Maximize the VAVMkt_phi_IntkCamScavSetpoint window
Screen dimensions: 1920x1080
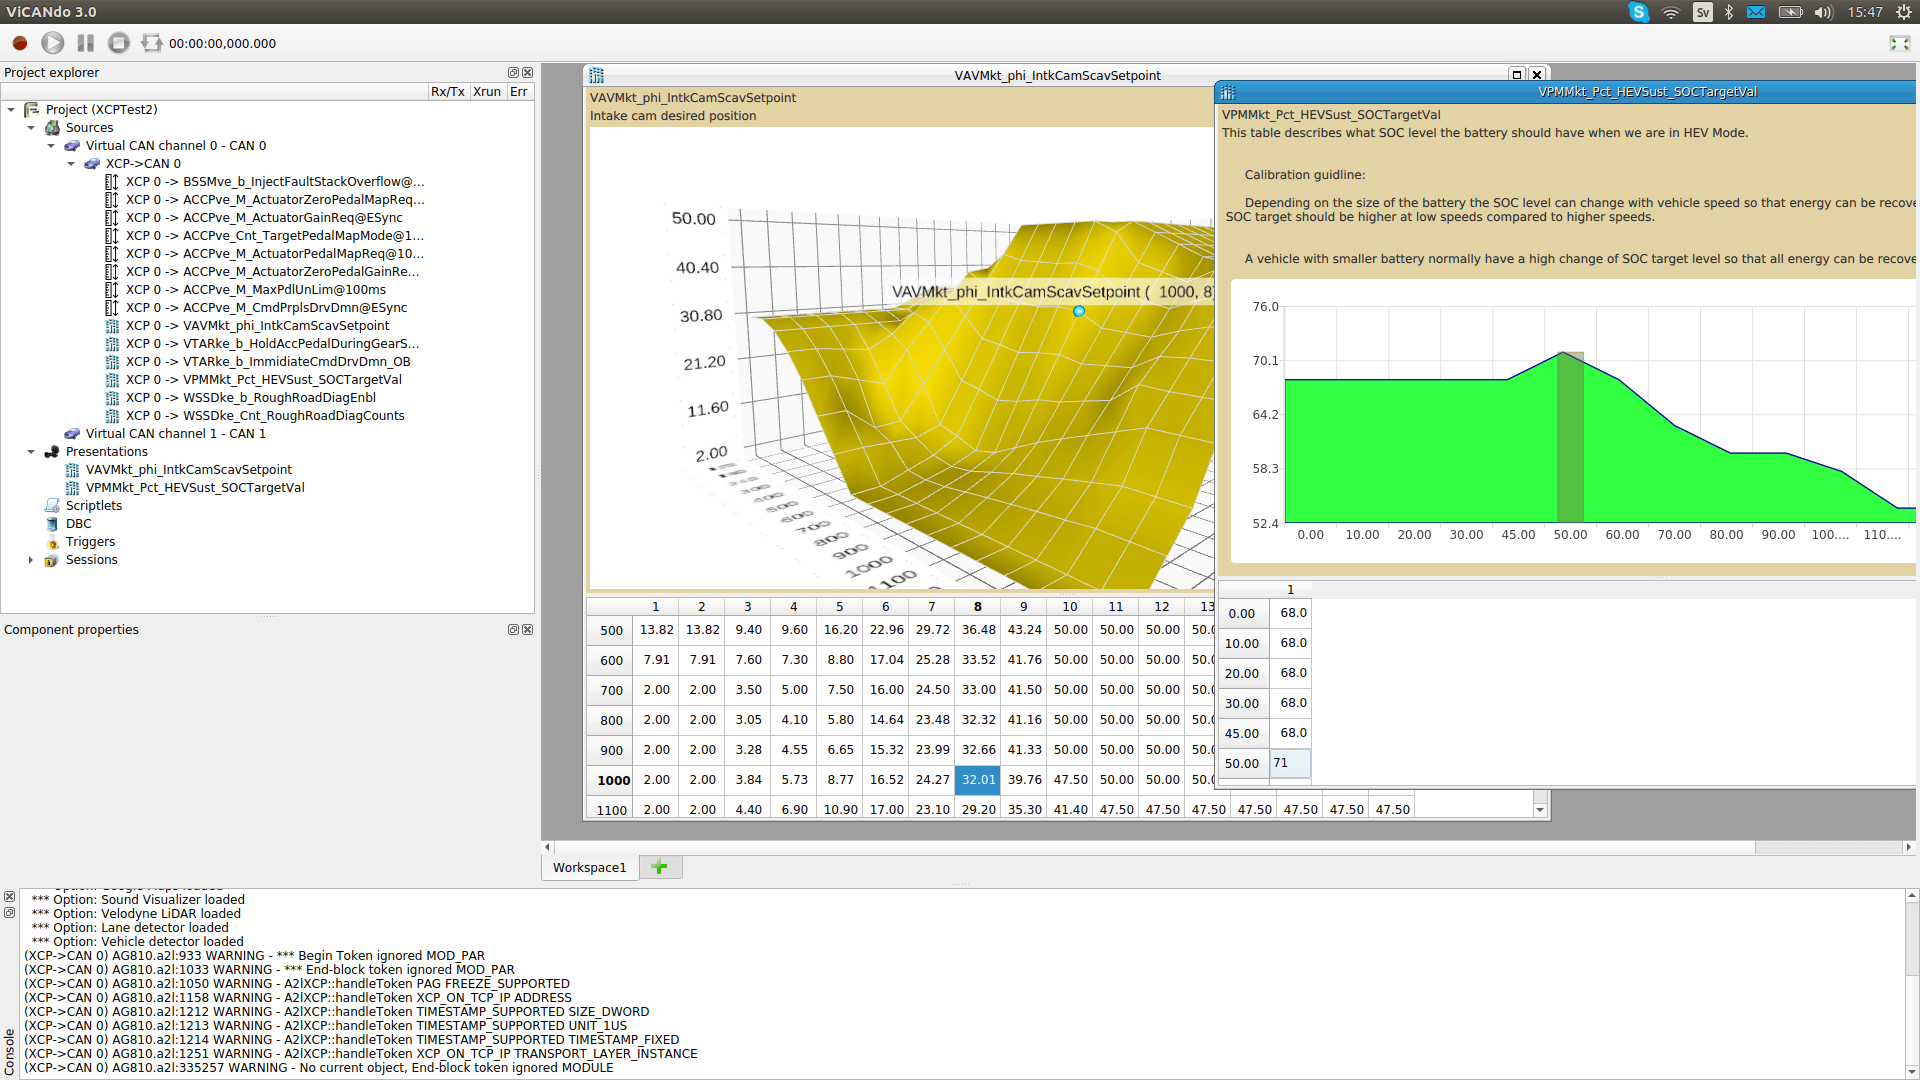point(1517,75)
